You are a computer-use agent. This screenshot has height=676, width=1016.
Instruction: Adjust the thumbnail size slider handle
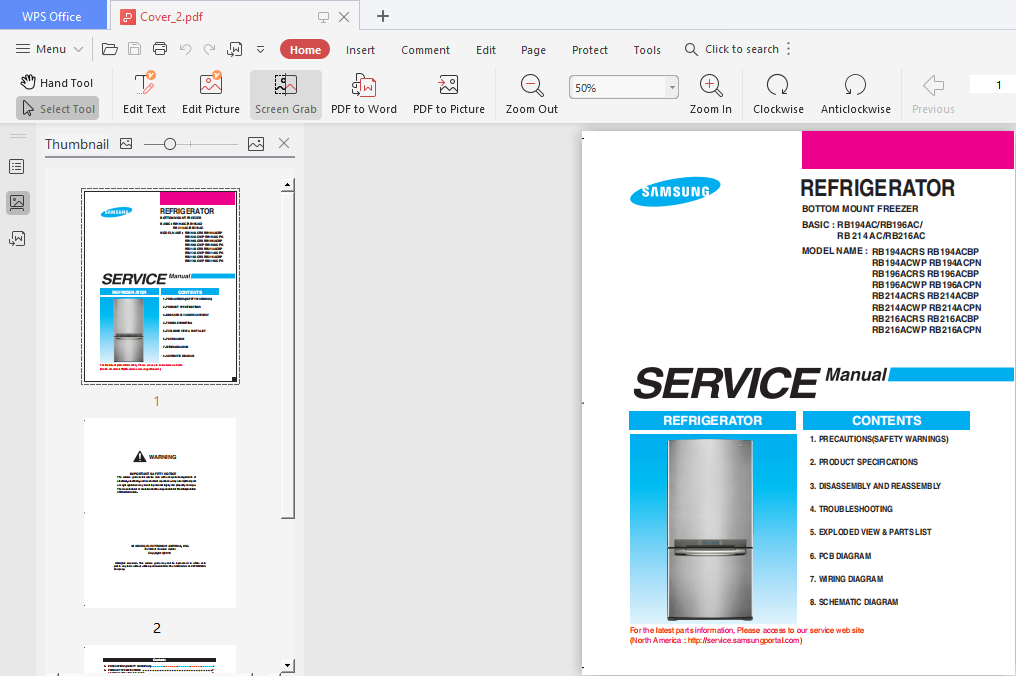[x=170, y=144]
